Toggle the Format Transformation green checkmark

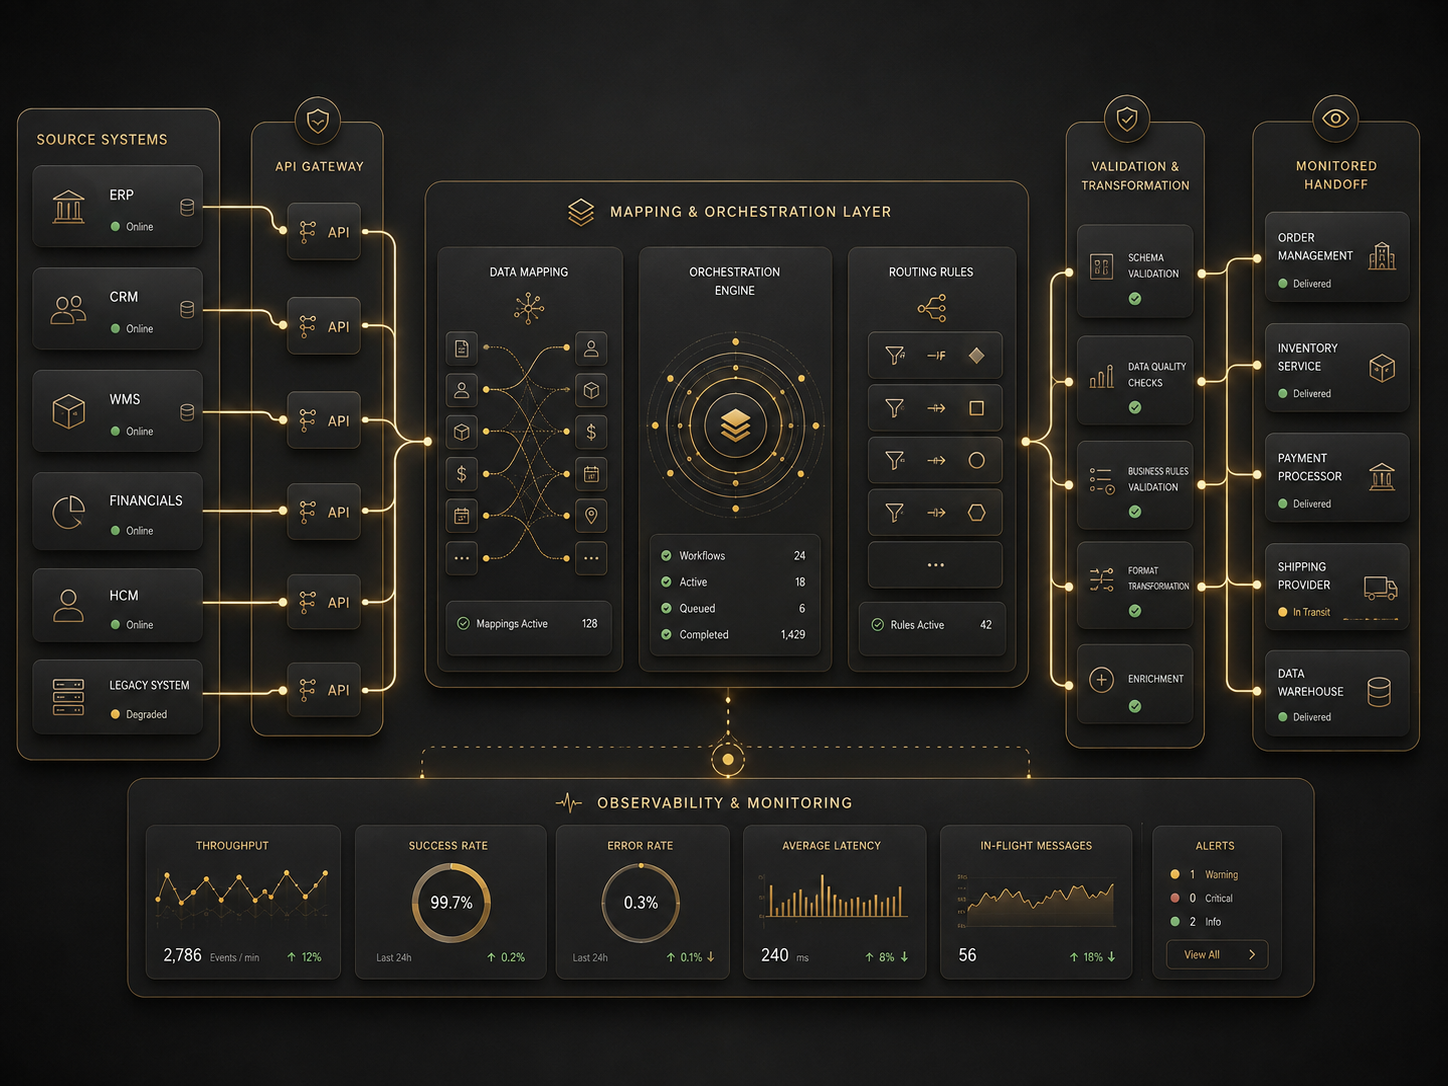pyautogui.click(x=1135, y=611)
